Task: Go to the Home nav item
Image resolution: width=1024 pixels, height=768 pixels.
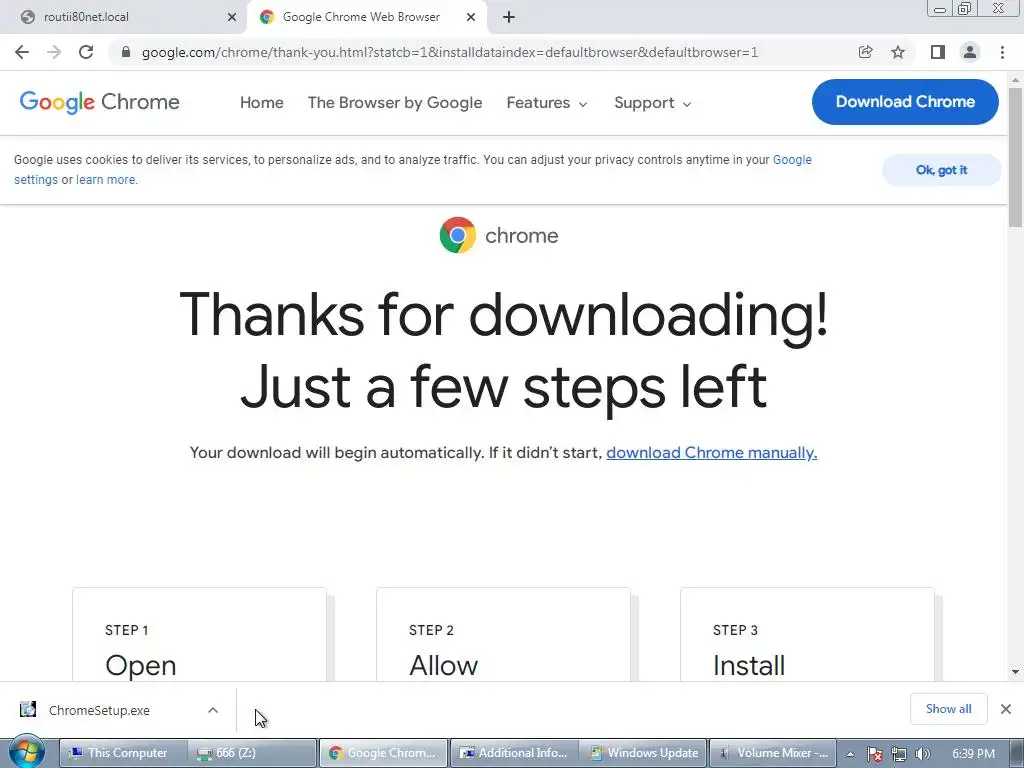Action: tap(261, 103)
